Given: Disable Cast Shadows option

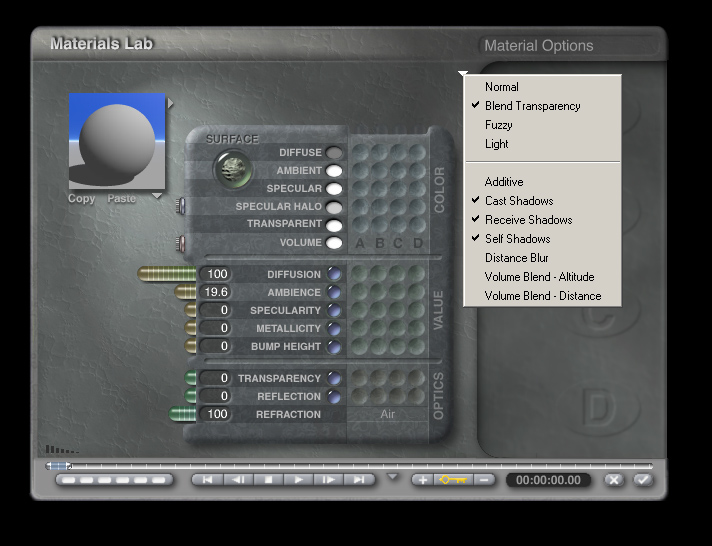Looking at the screenshot, I should point(543,201).
